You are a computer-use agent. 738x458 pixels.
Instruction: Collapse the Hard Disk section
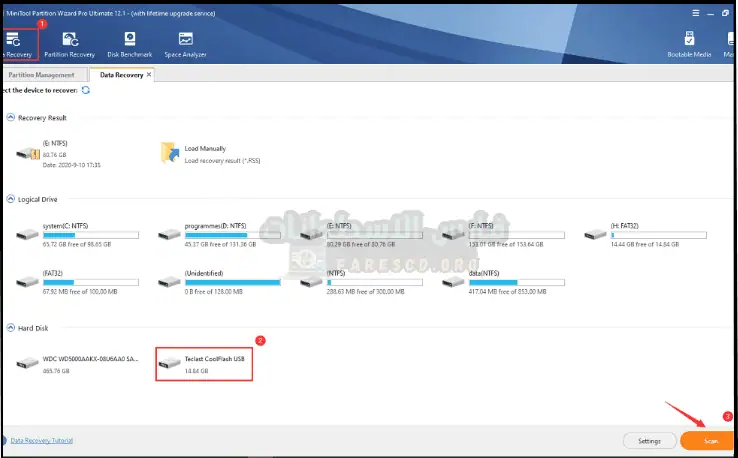pyautogui.click(x=11, y=328)
